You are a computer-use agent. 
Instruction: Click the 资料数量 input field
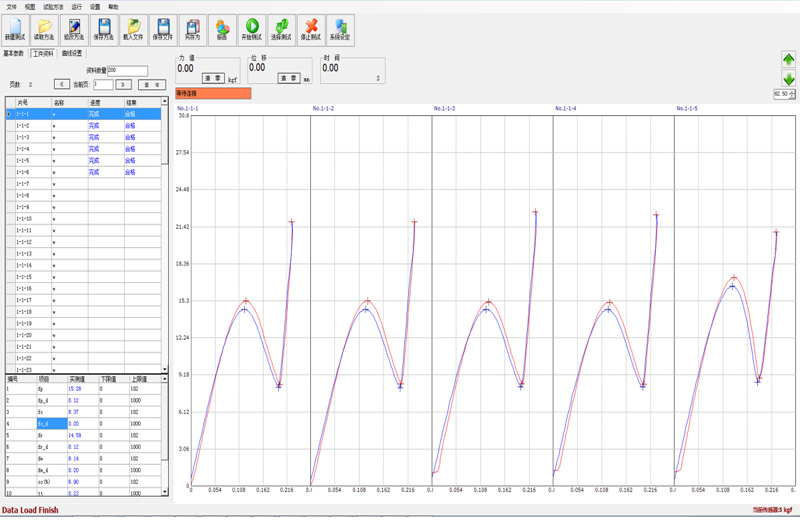coord(127,71)
